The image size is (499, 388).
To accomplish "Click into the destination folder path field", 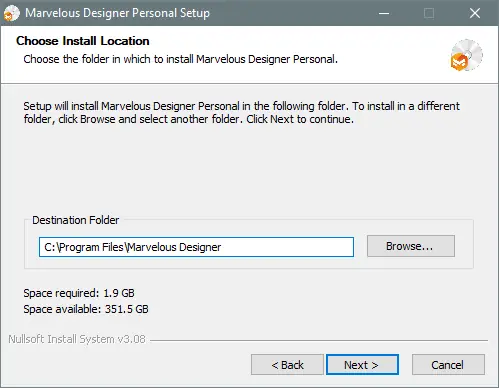I will click(196, 247).
